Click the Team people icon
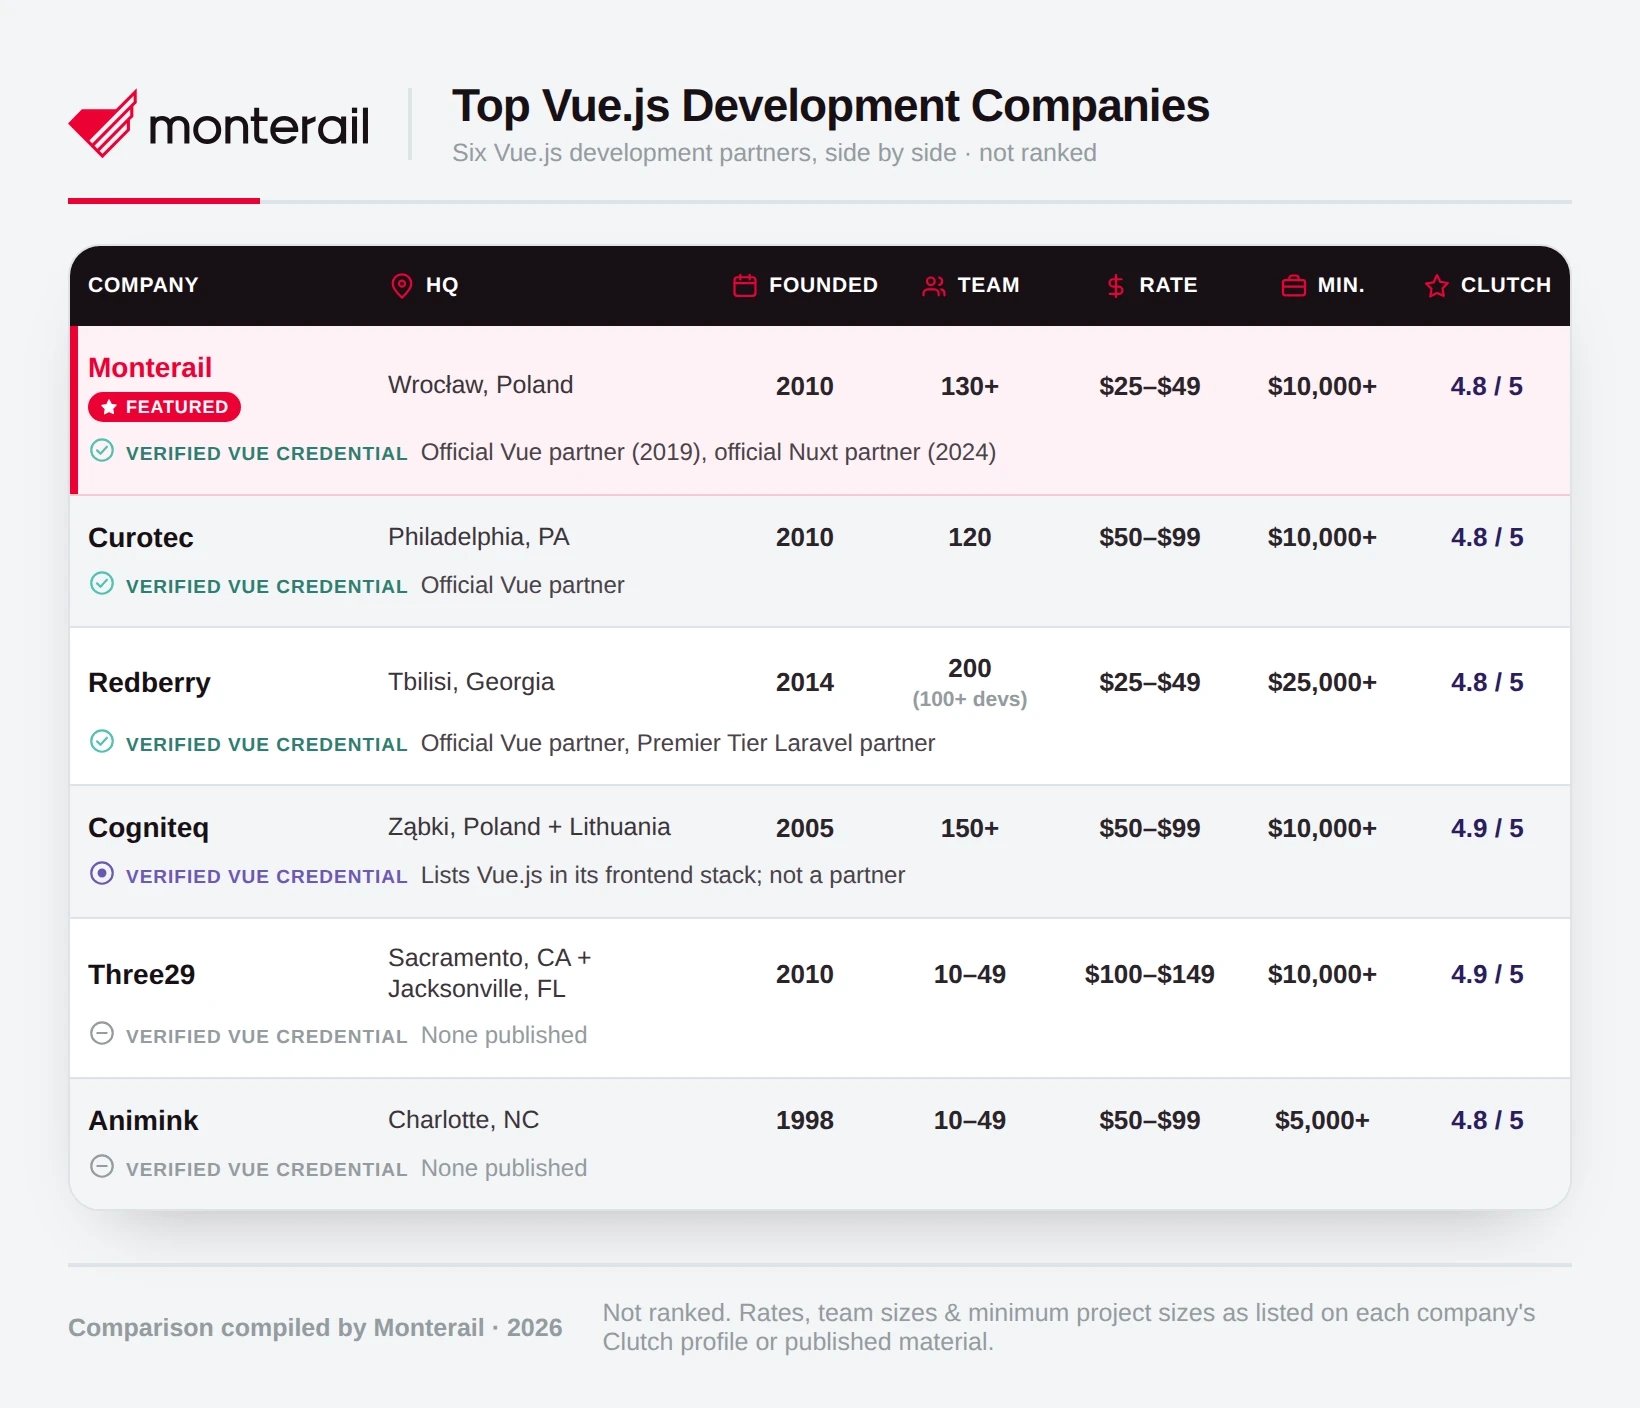1640x1408 pixels. click(x=934, y=286)
